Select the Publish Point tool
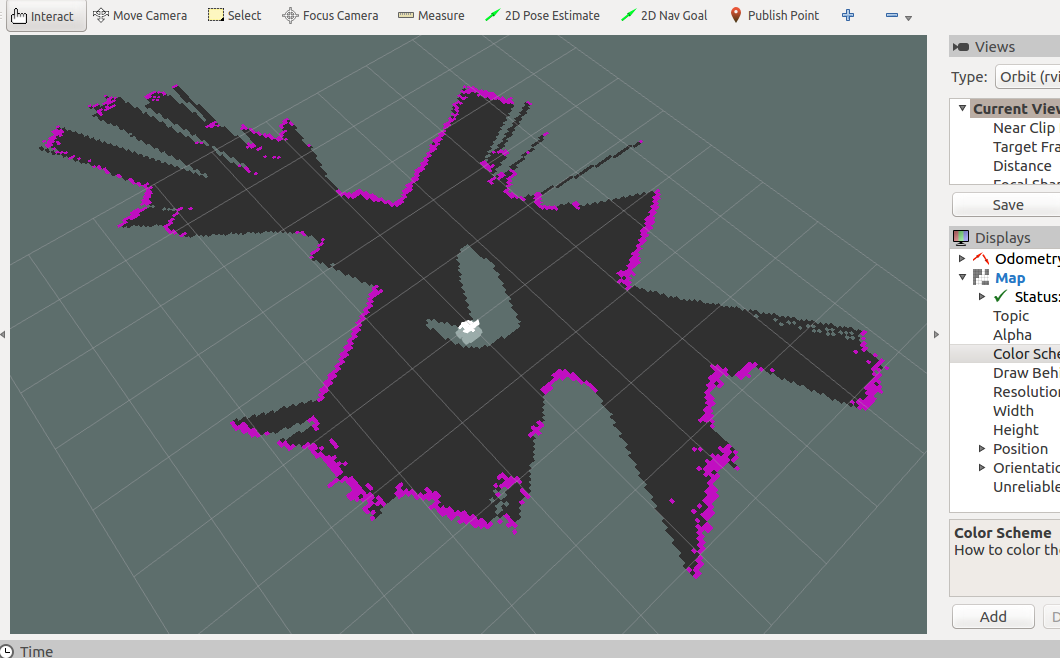1060x658 pixels. pyautogui.click(x=775, y=16)
